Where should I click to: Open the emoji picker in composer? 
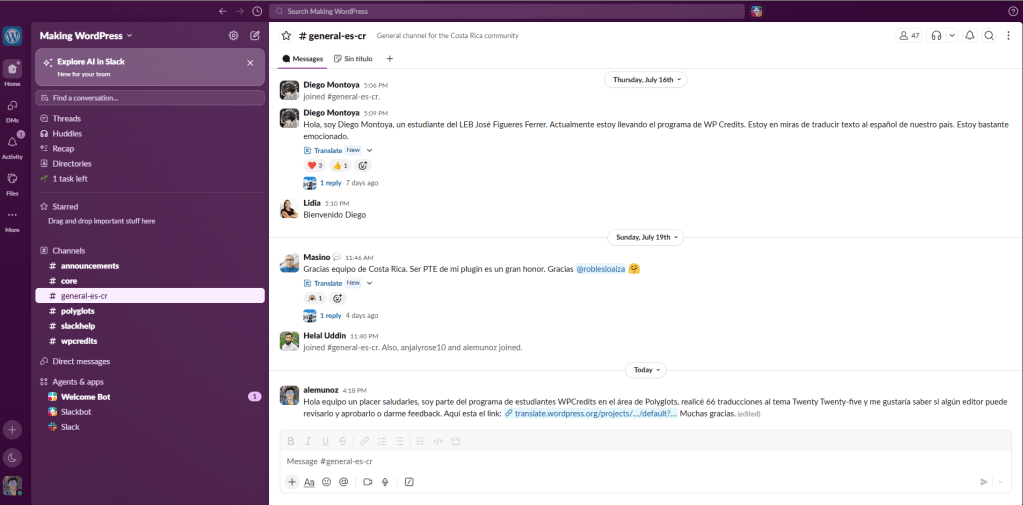(326, 482)
